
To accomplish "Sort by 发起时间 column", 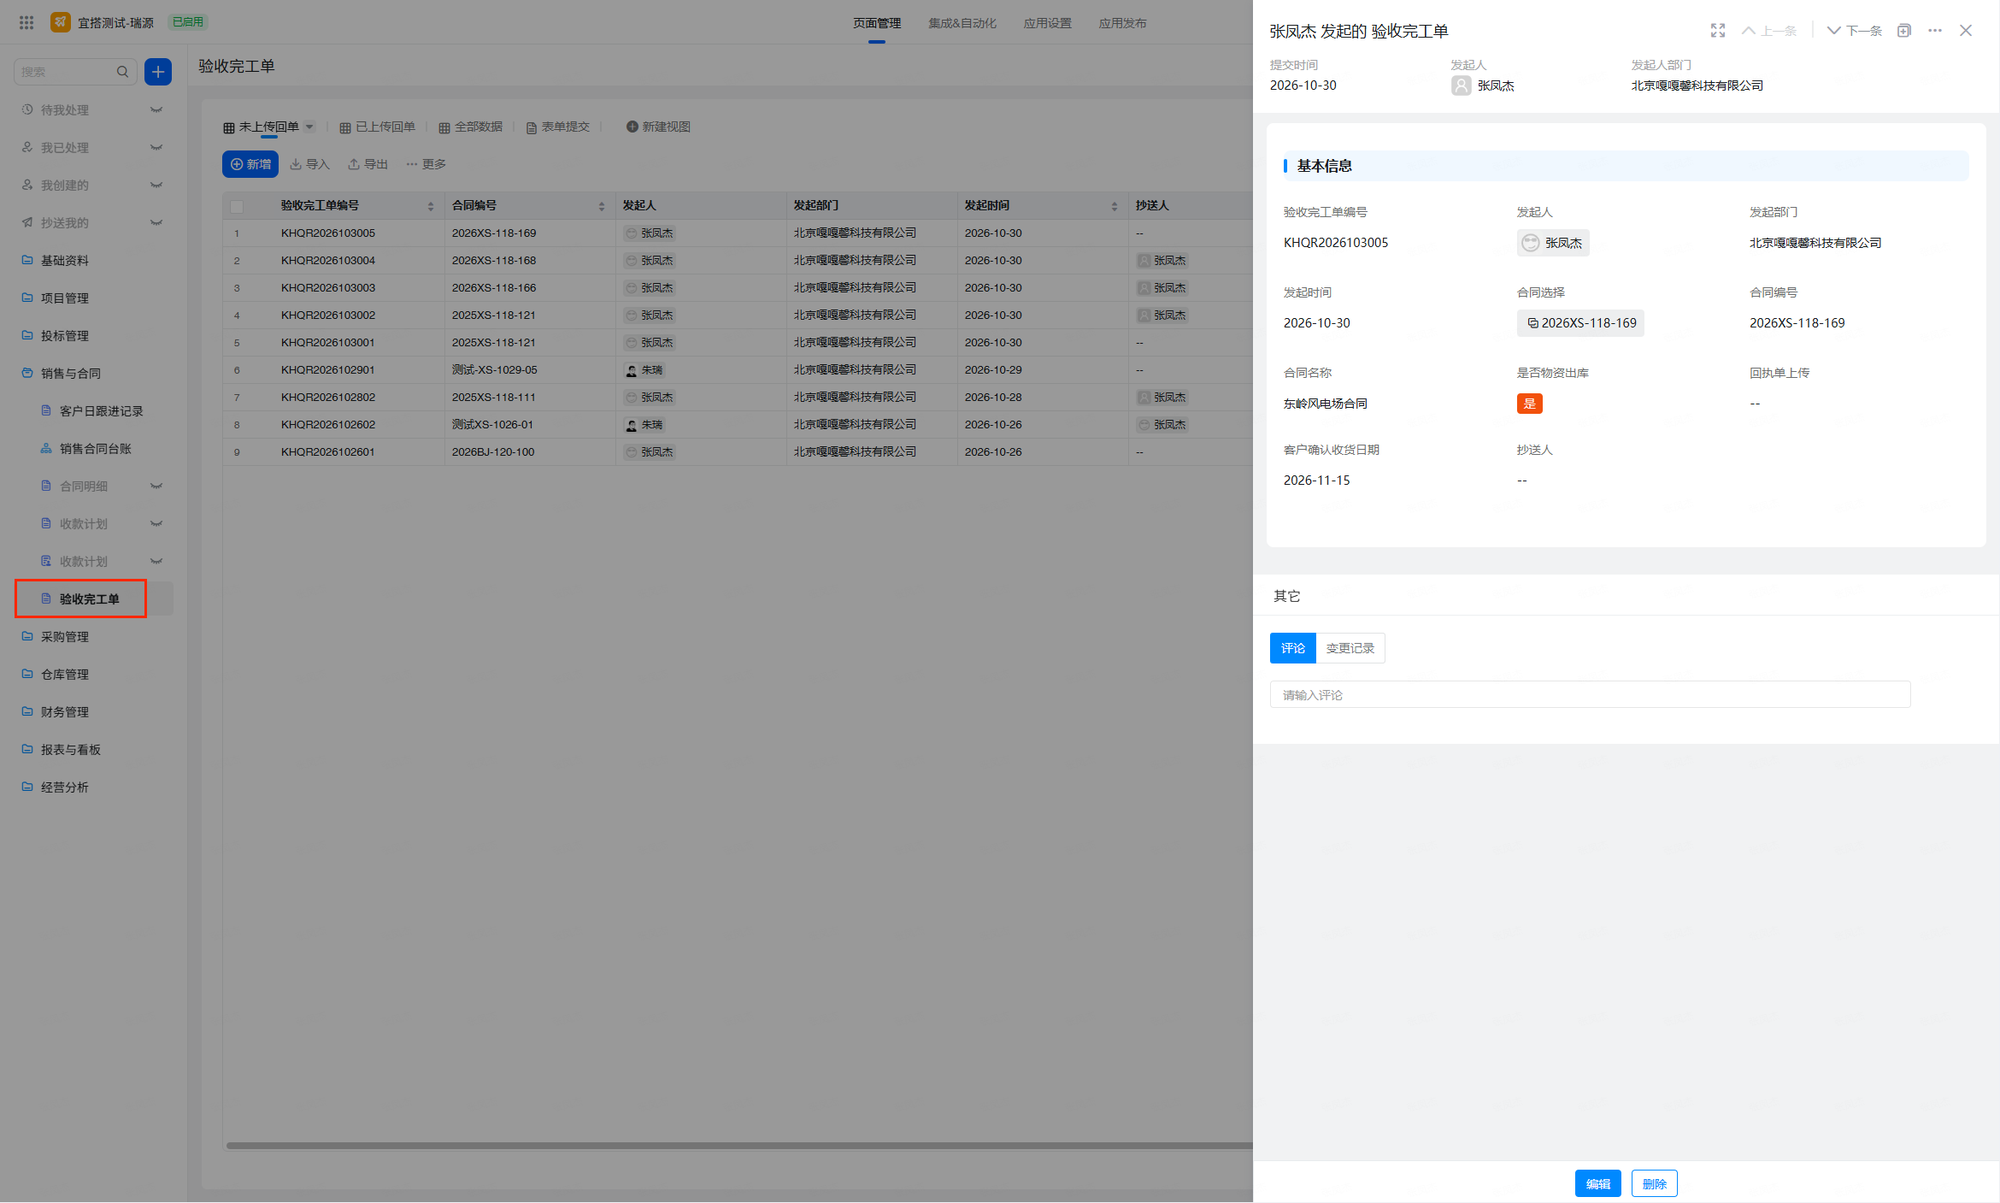I will pos(1115,206).
